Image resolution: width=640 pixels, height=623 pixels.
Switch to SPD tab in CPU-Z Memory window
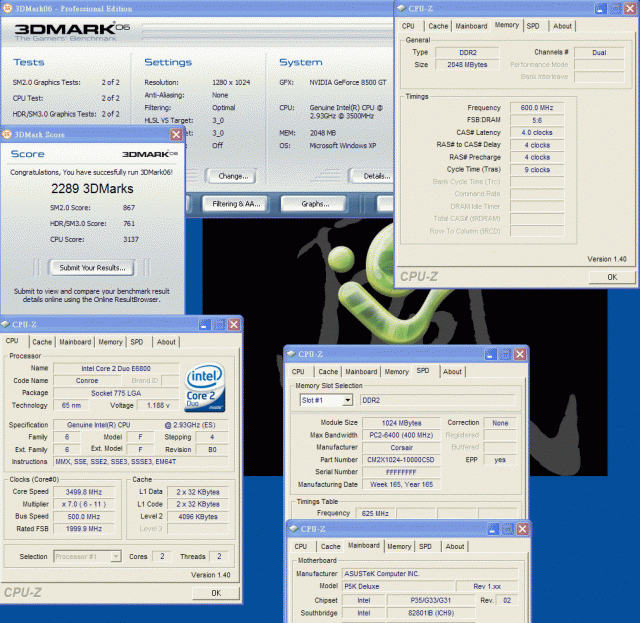click(533, 26)
